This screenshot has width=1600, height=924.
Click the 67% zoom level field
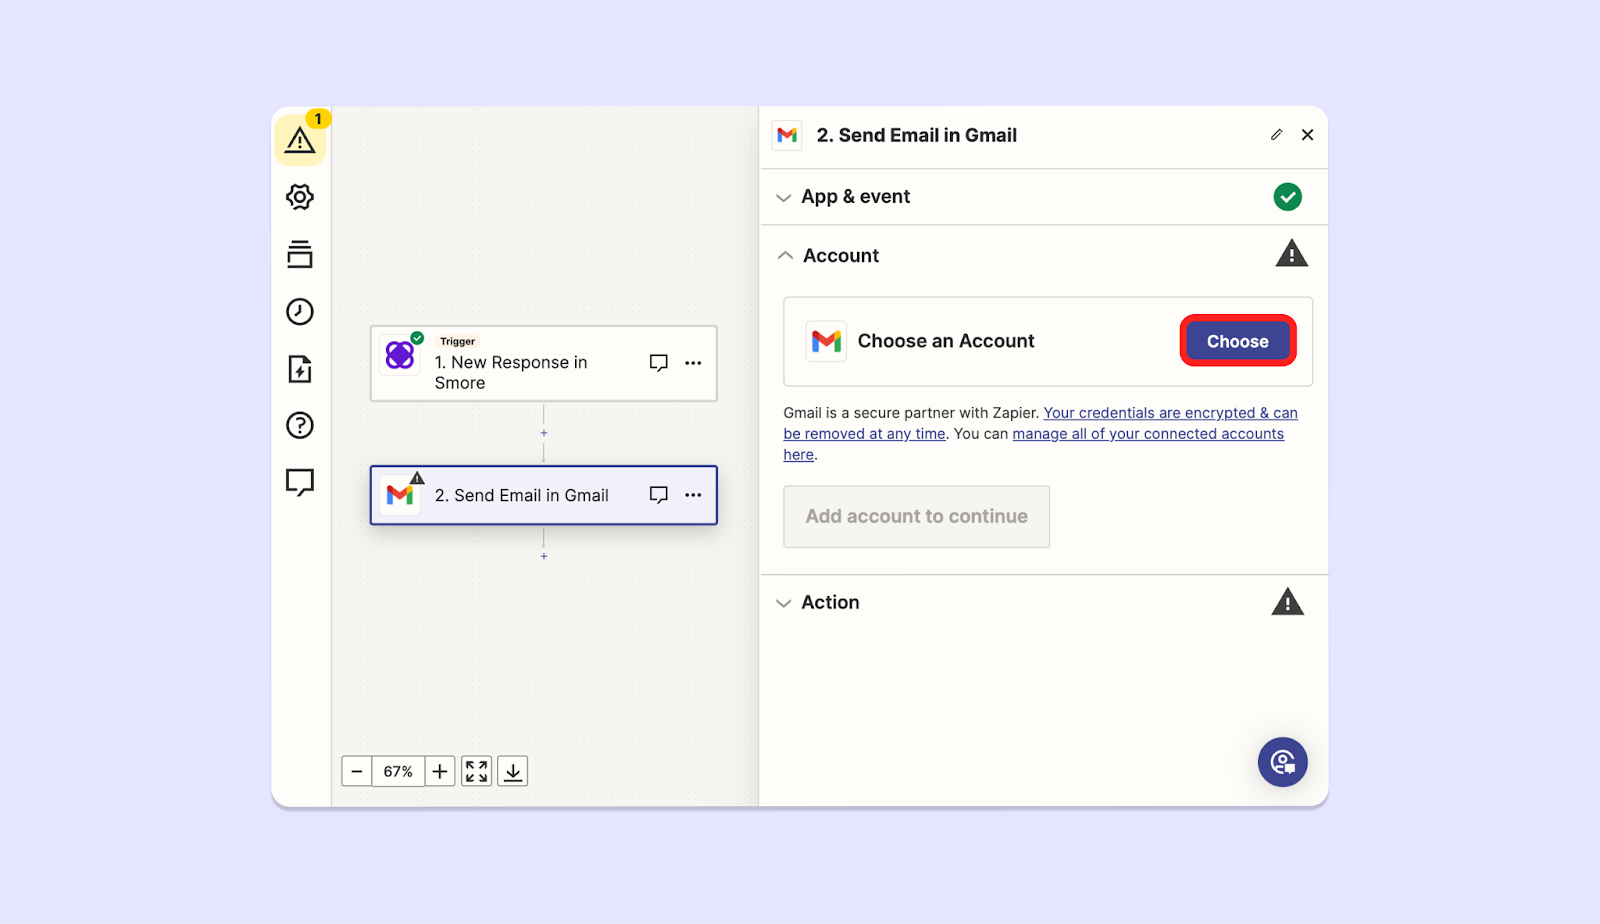point(398,771)
